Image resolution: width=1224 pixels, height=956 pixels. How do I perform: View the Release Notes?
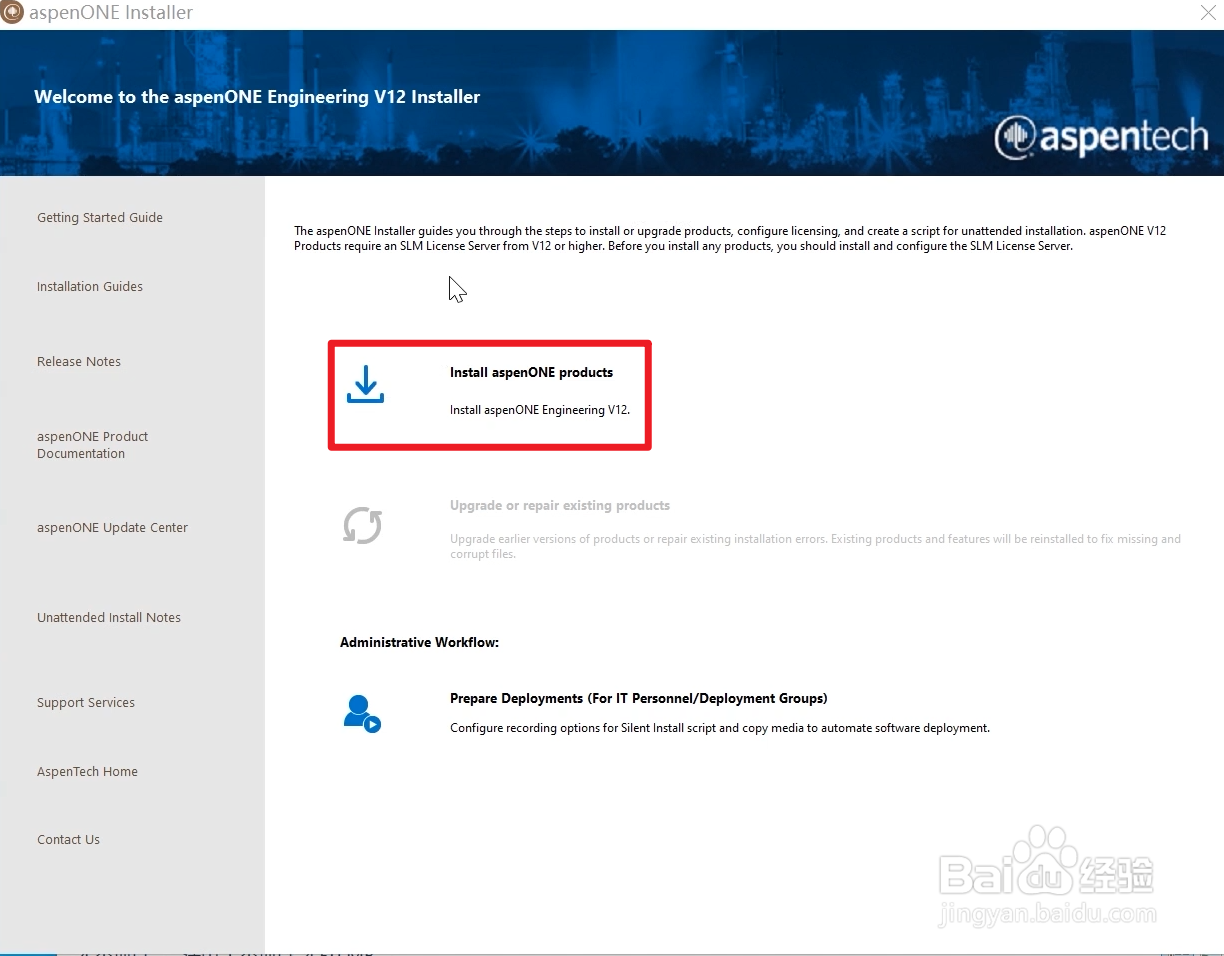click(x=79, y=361)
